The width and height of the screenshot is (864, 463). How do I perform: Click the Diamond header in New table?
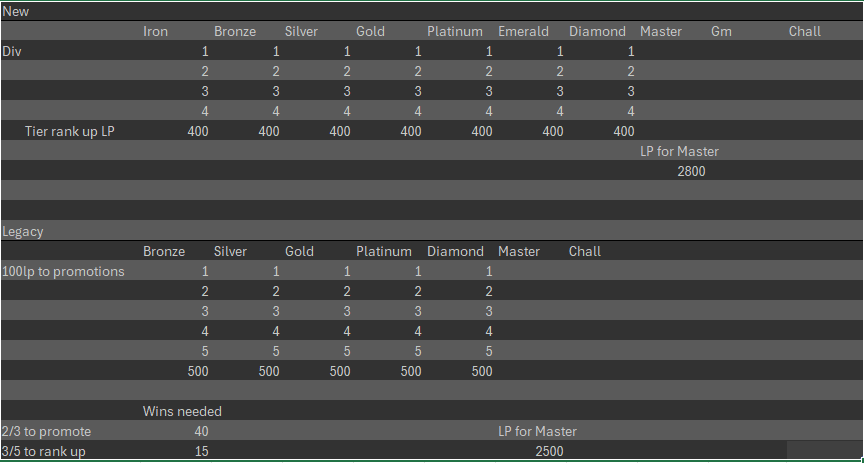click(597, 31)
